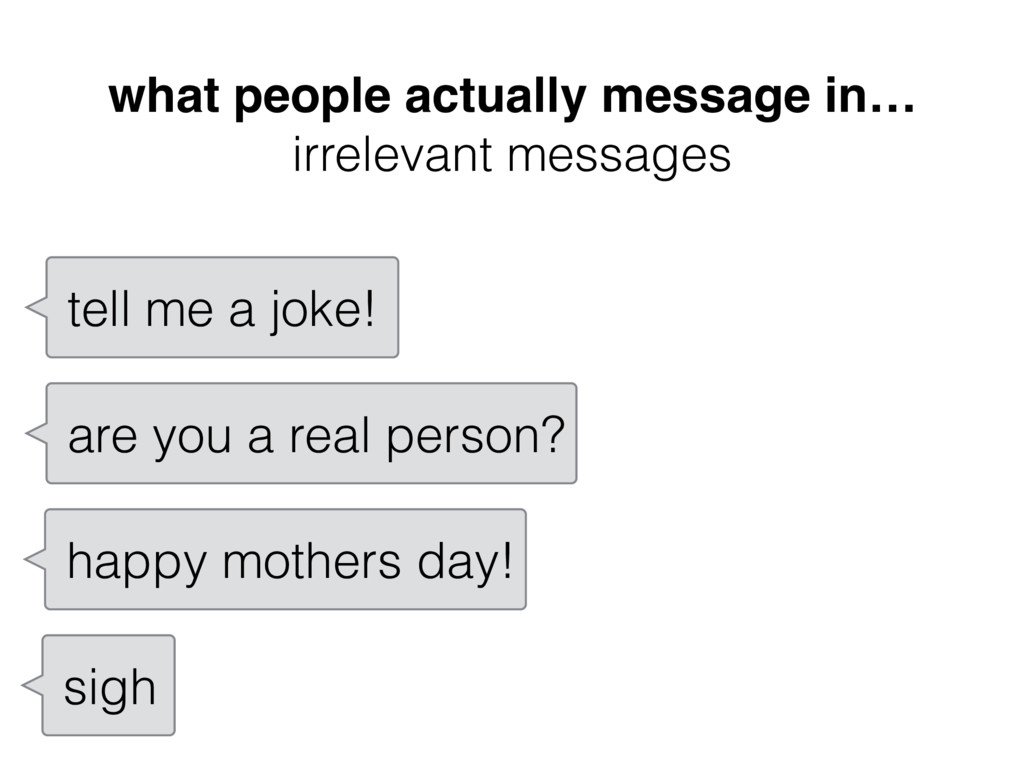Click the slide title 'what people actually message in…'
The width and height of the screenshot is (1024, 768).
511,96
